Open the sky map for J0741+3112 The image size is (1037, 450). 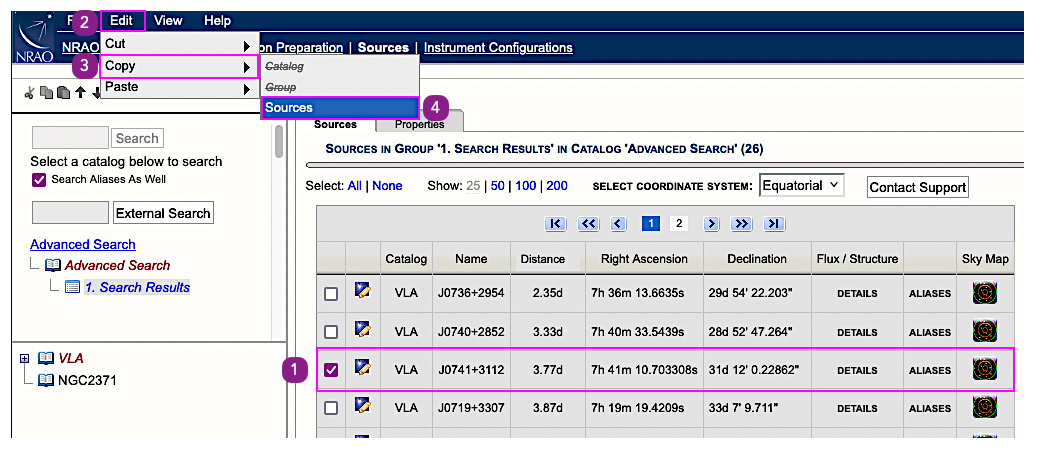tap(984, 370)
